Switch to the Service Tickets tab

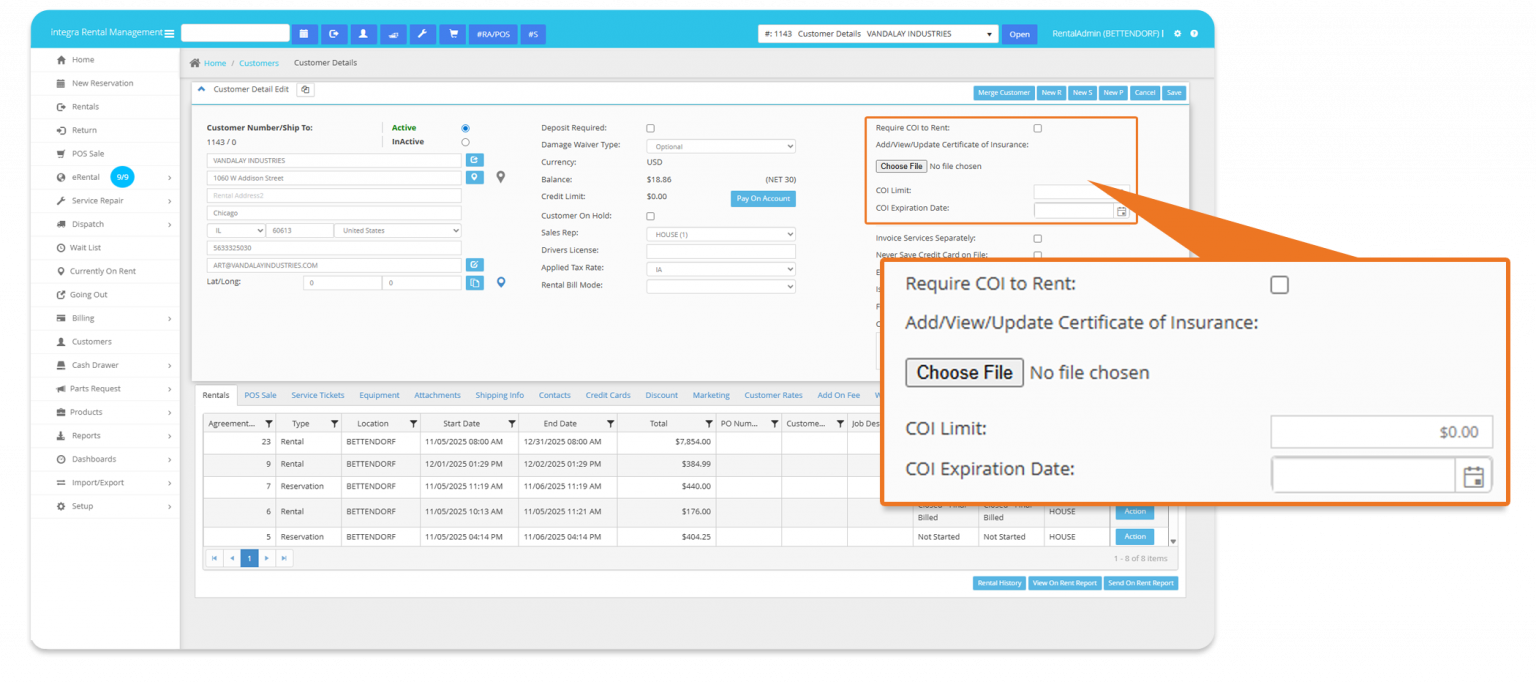point(317,395)
